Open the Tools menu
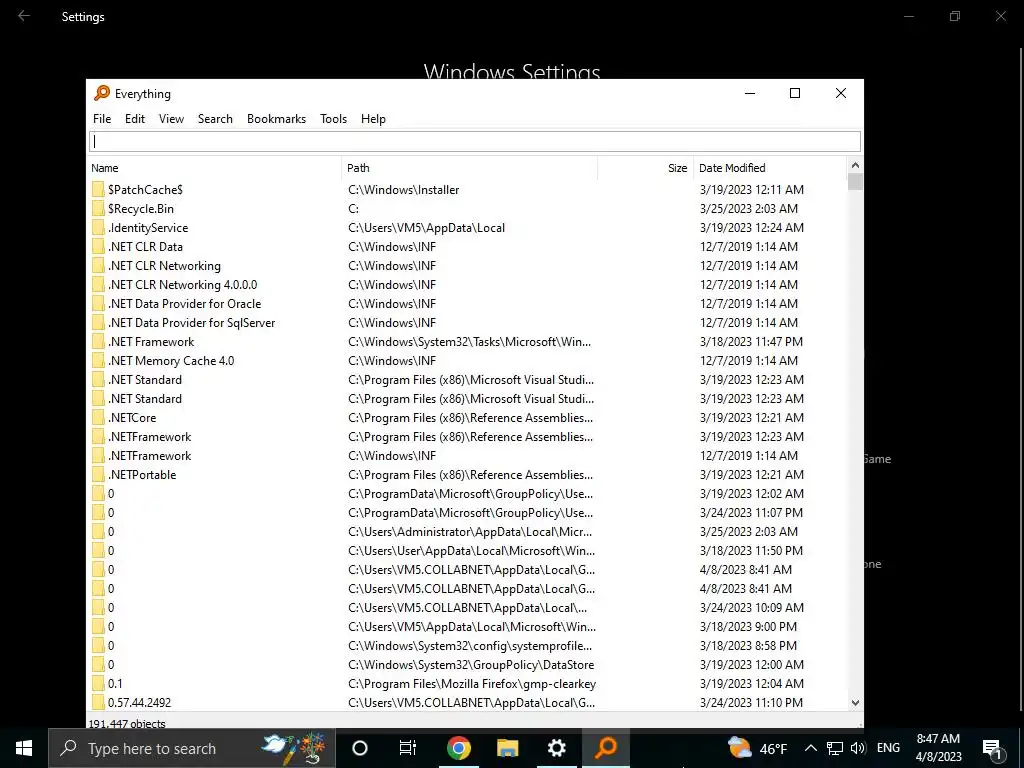The width and height of the screenshot is (1024, 768). pyautogui.click(x=333, y=119)
